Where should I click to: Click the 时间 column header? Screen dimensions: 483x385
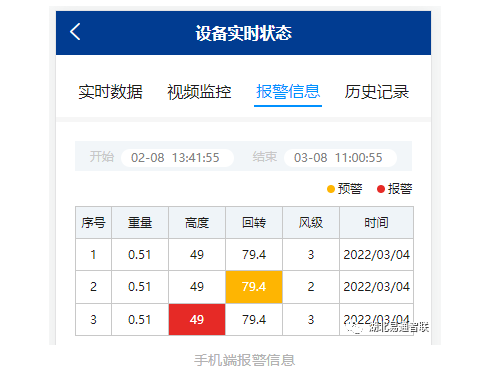(x=376, y=222)
